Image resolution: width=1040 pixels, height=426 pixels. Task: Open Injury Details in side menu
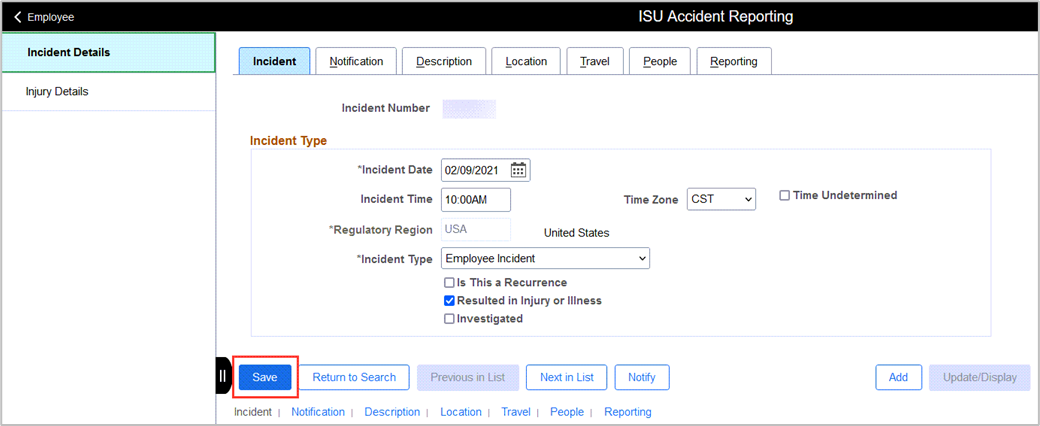pos(108,92)
